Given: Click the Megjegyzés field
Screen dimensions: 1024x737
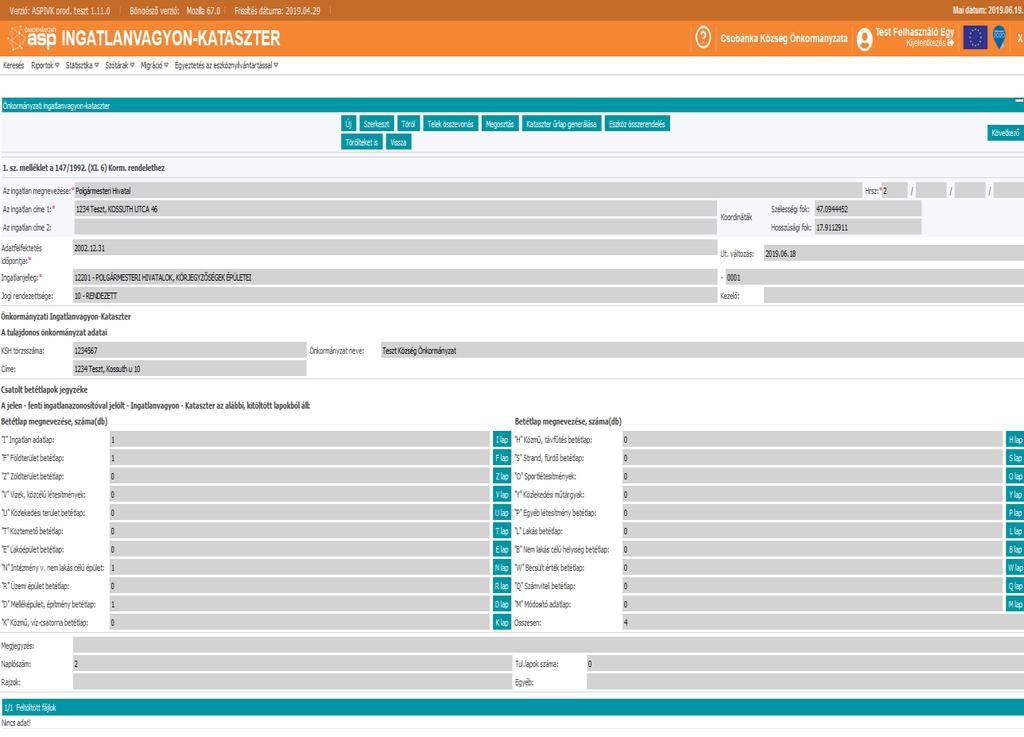Looking at the screenshot, I should [x=548, y=646].
